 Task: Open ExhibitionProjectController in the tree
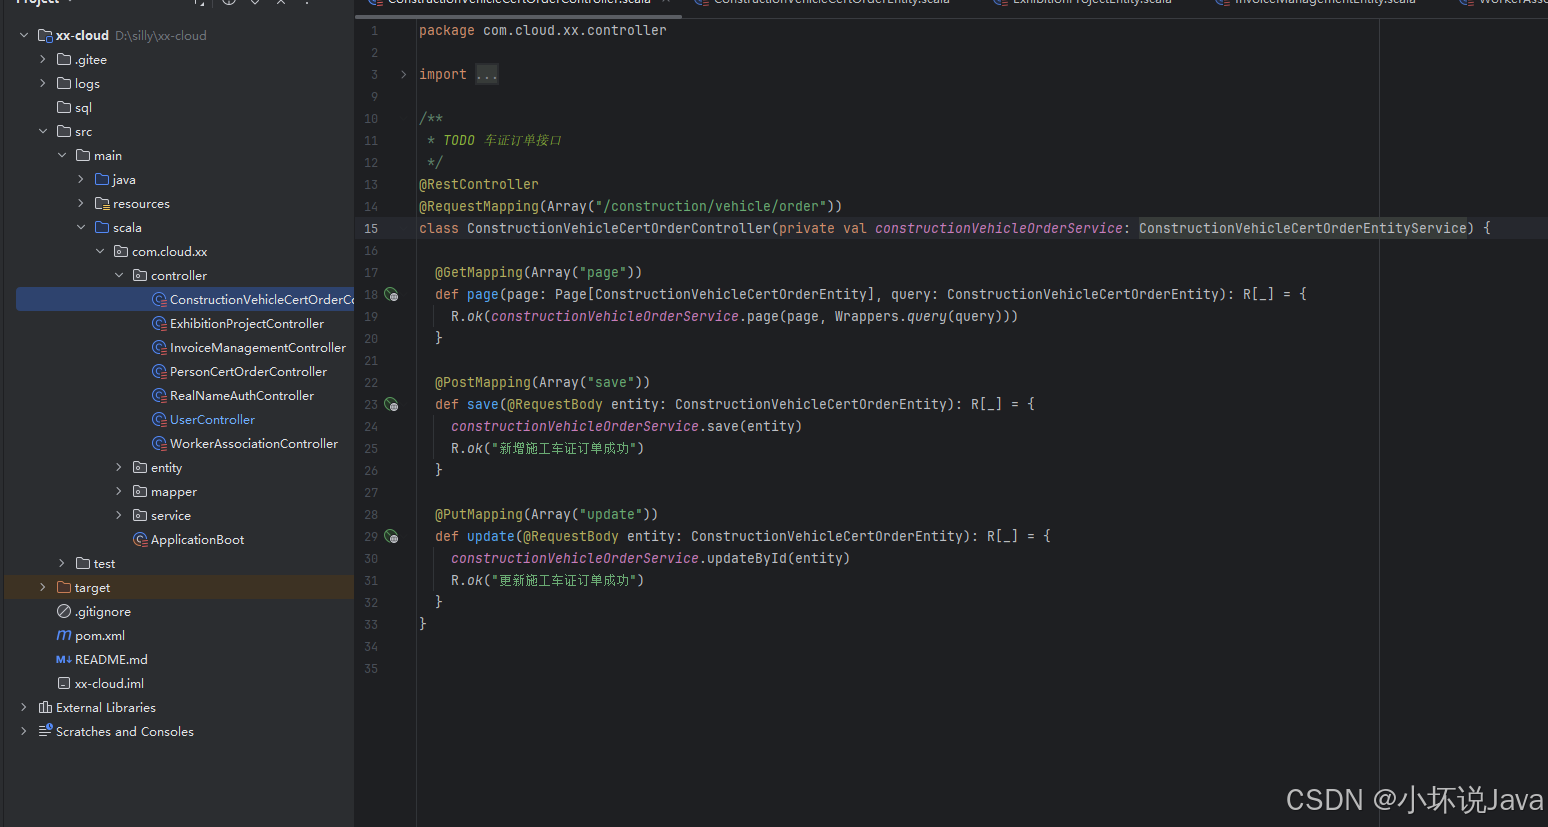(247, 323)
